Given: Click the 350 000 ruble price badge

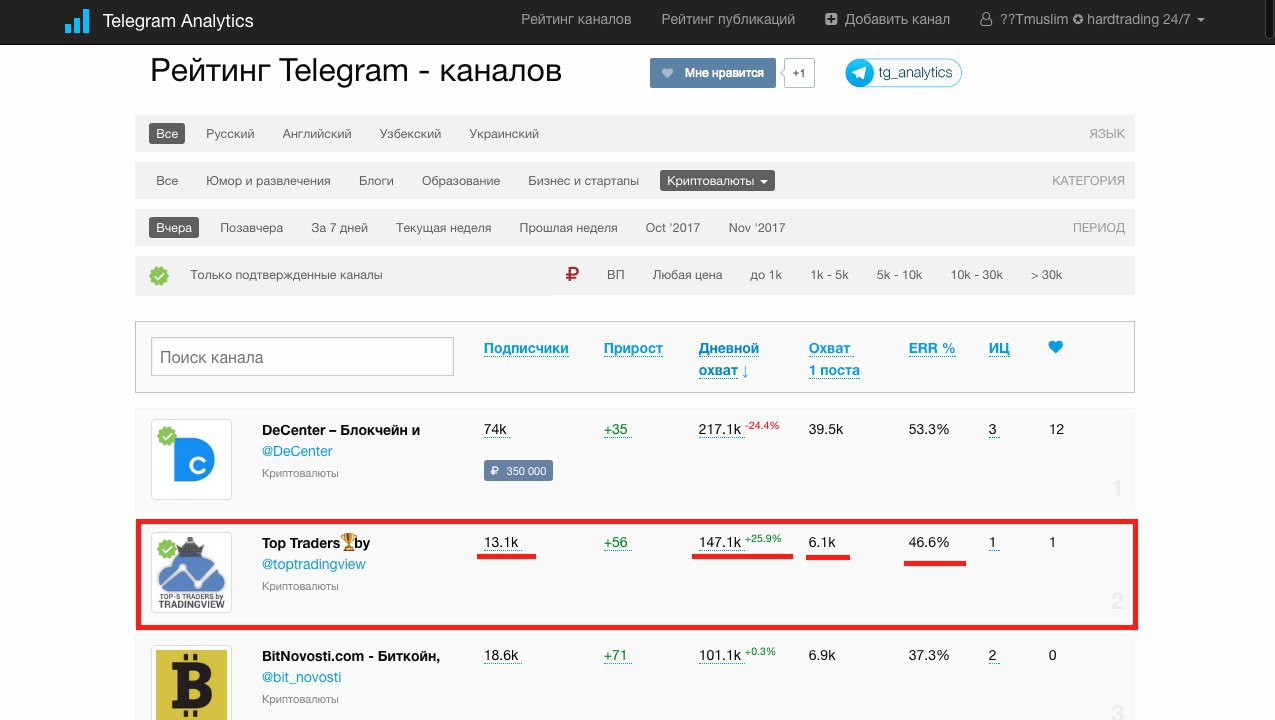Looking at the screenshot, I should point(518,470).
